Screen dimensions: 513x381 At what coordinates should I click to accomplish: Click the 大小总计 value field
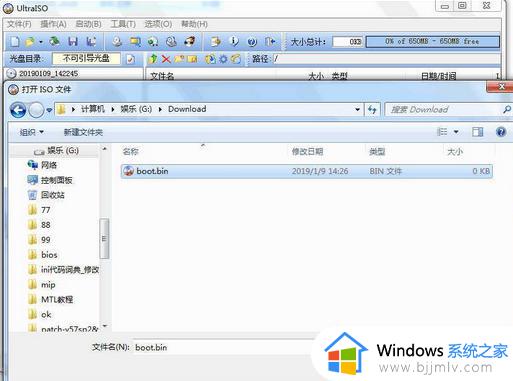[348, 42]
